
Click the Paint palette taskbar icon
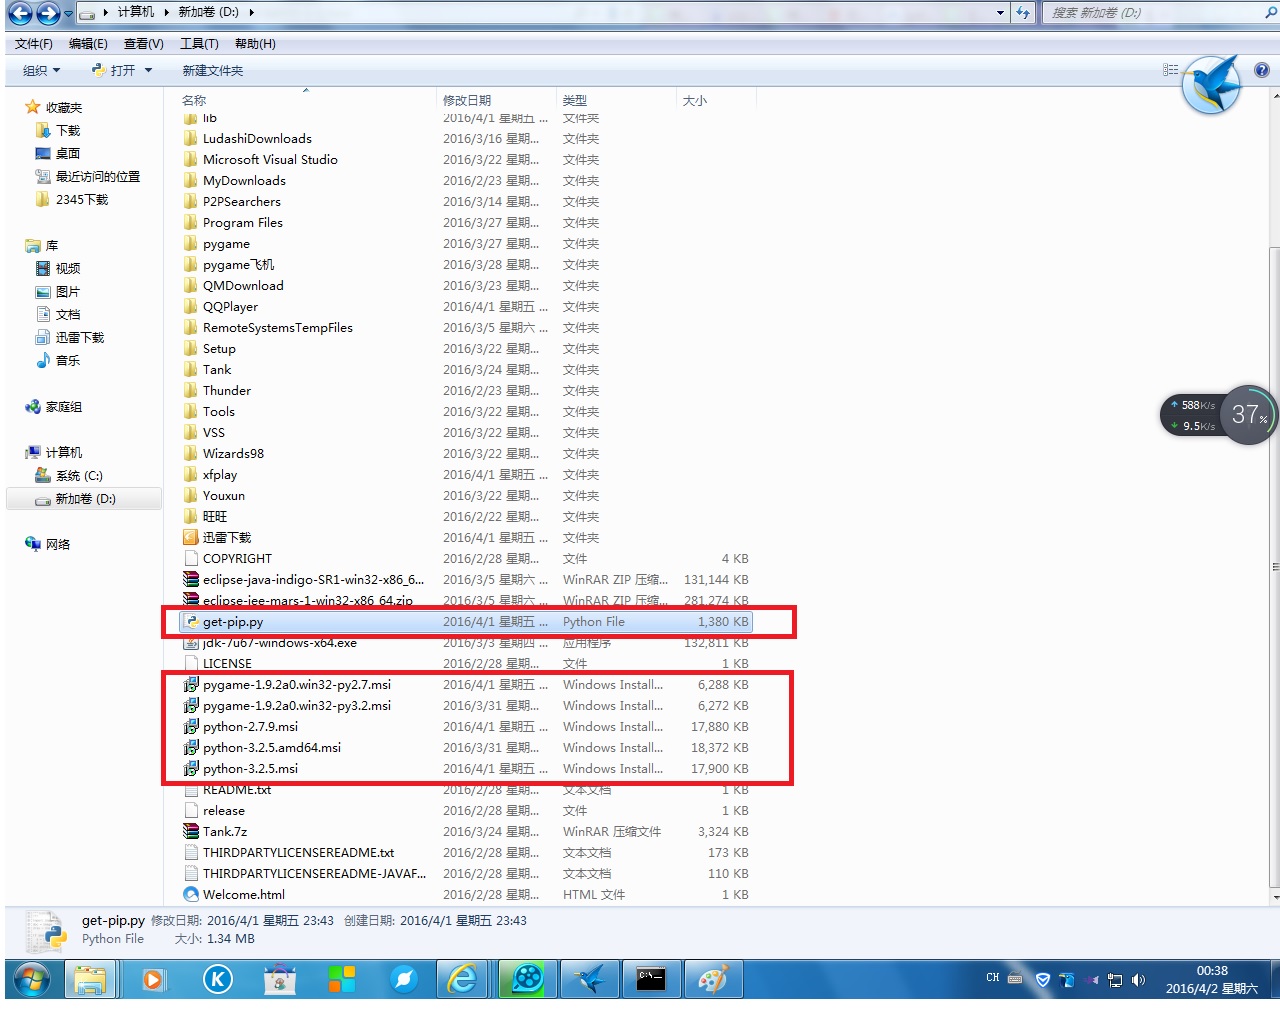713,979
